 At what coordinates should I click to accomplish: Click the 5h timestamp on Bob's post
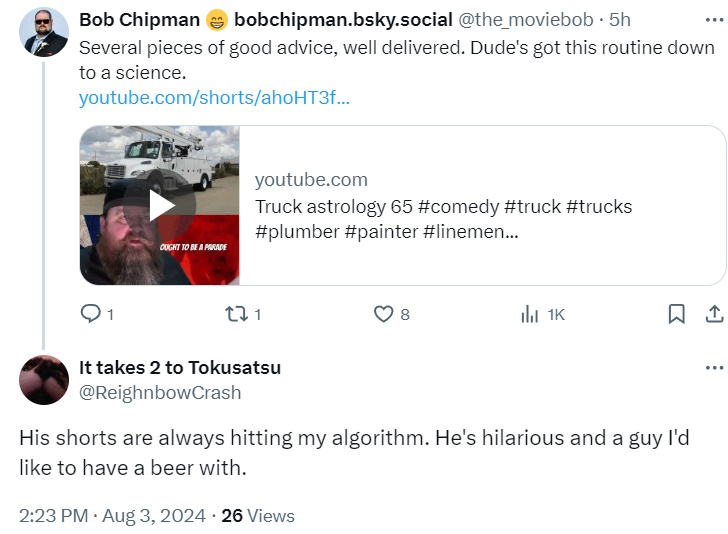(x=620, y=20)
